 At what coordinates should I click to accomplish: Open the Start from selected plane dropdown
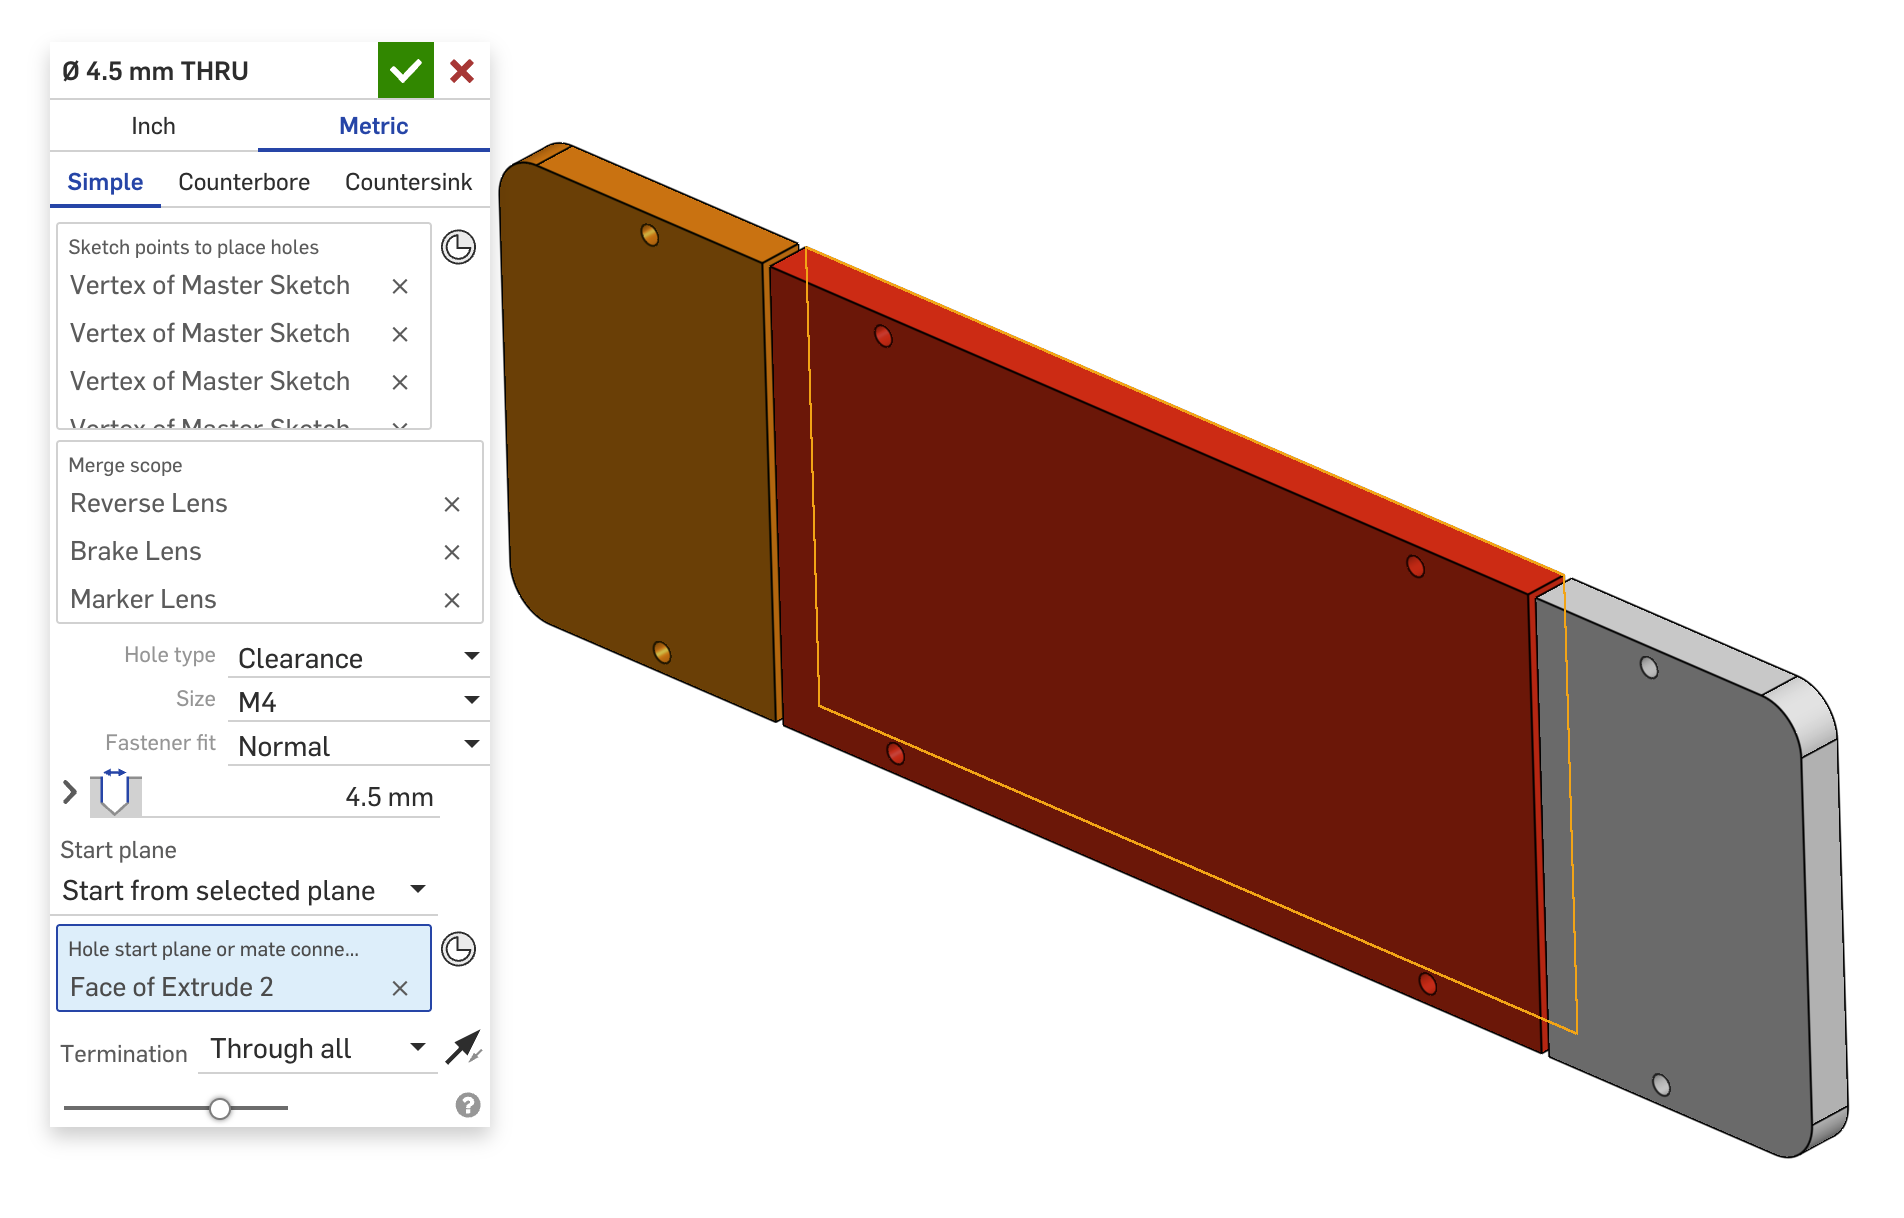(244, 890)
